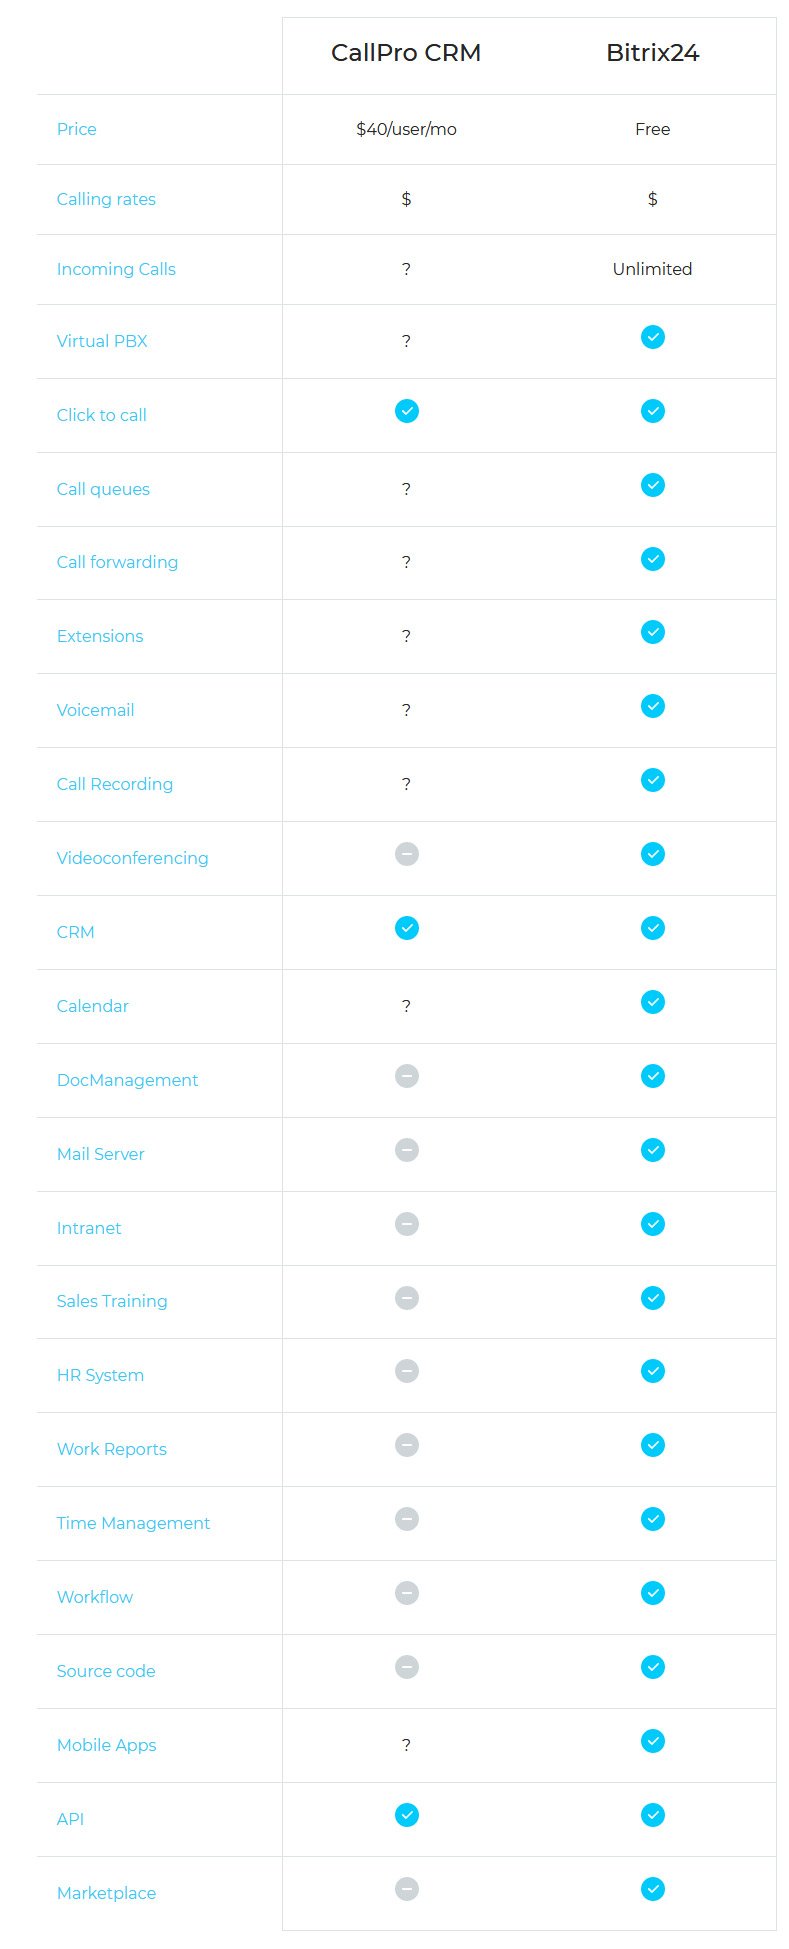789x1949 pixels.
Task: Click Bitrix24 checkmark for Mobile Apps
Action: (652, 1741)
